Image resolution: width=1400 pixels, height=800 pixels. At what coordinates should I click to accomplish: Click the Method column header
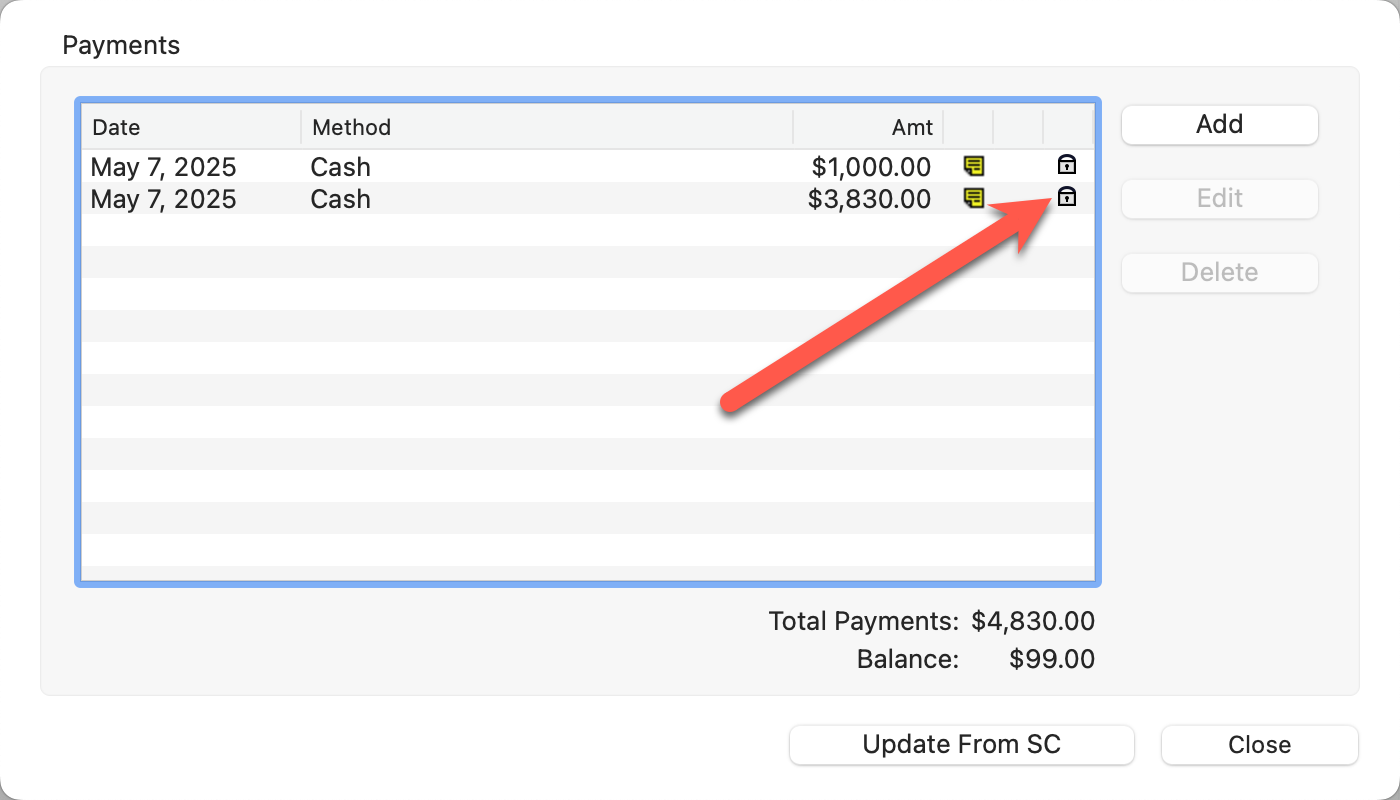click(351, 128)
